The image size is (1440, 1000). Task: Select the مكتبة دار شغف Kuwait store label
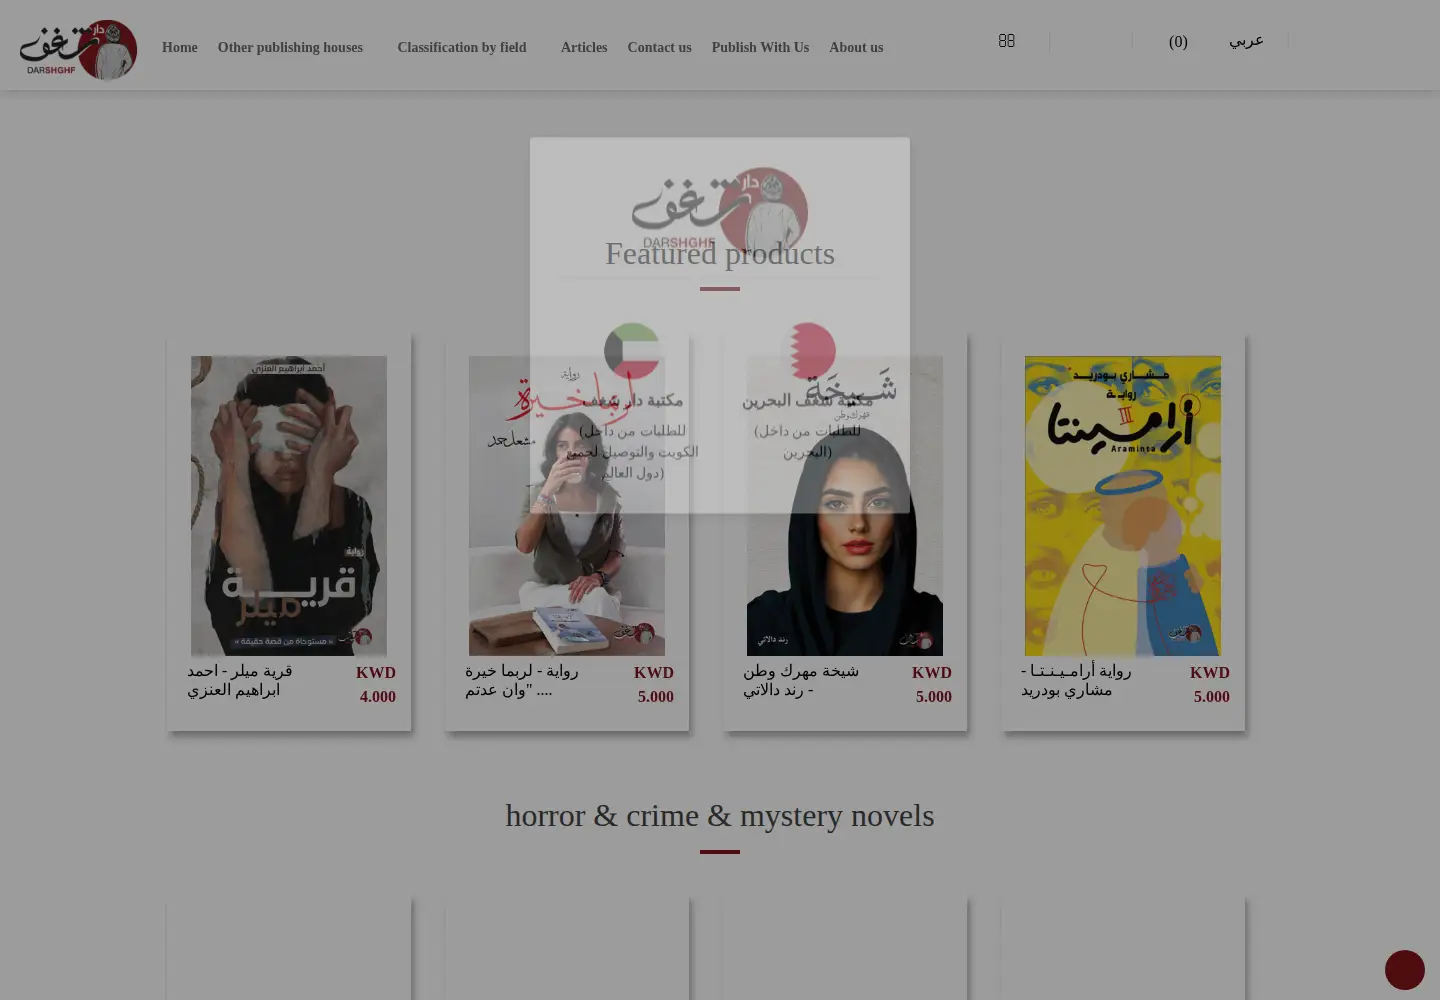tap(632, 400)
